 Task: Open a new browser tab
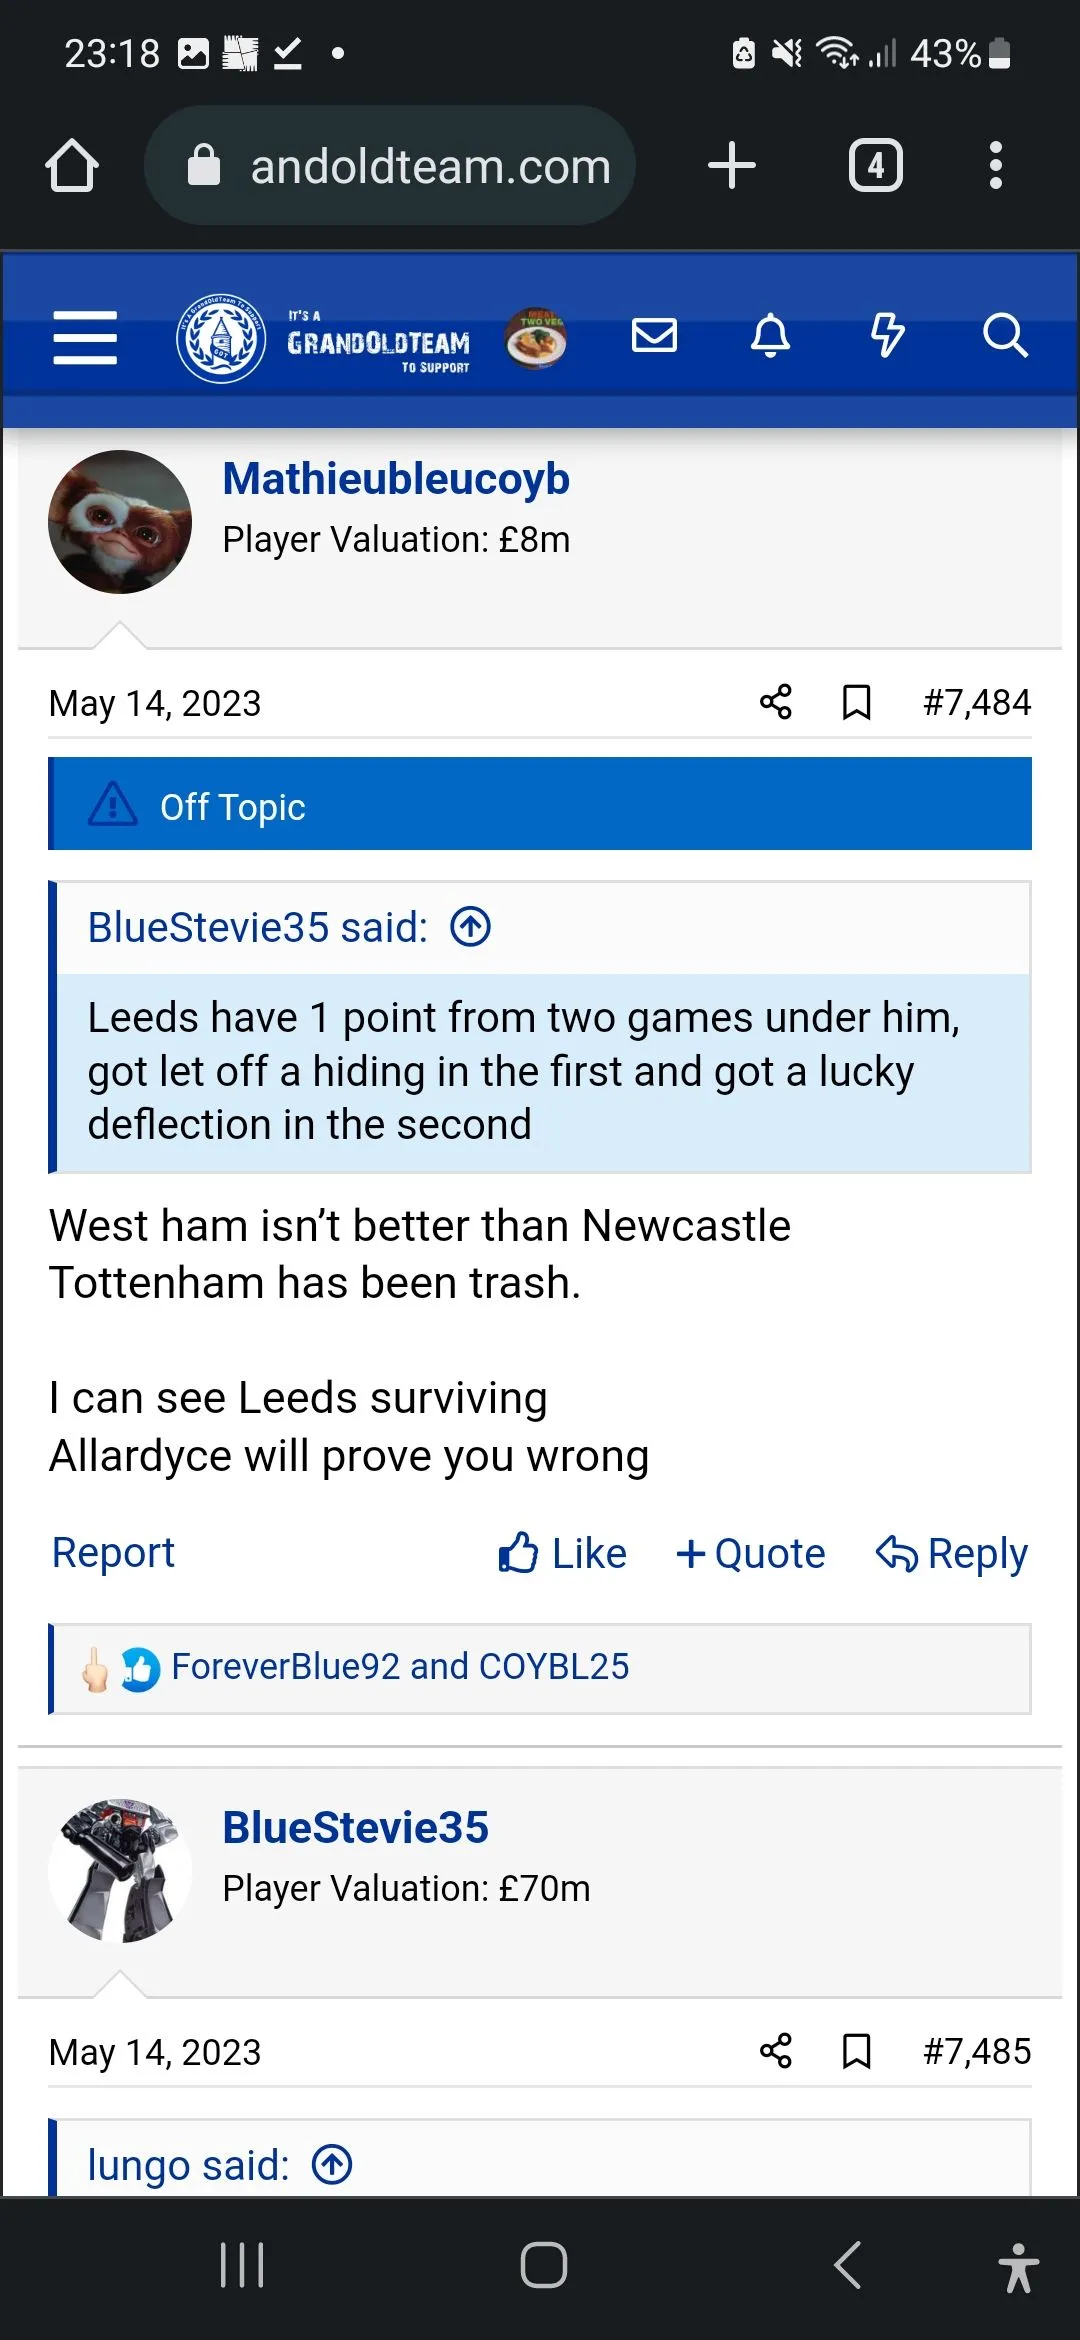click(732, 165)
